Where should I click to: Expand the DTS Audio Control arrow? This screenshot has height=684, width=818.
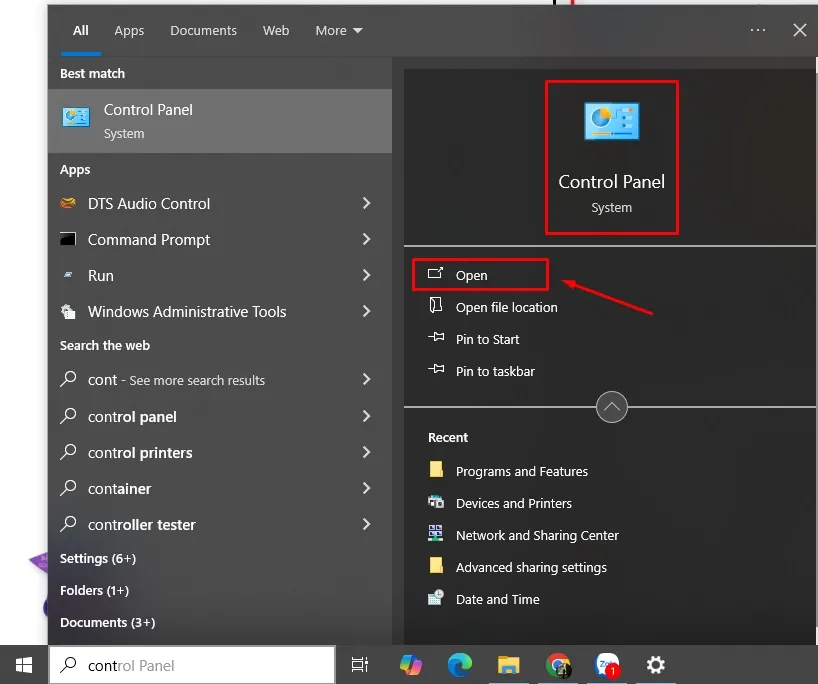point(366,203)
